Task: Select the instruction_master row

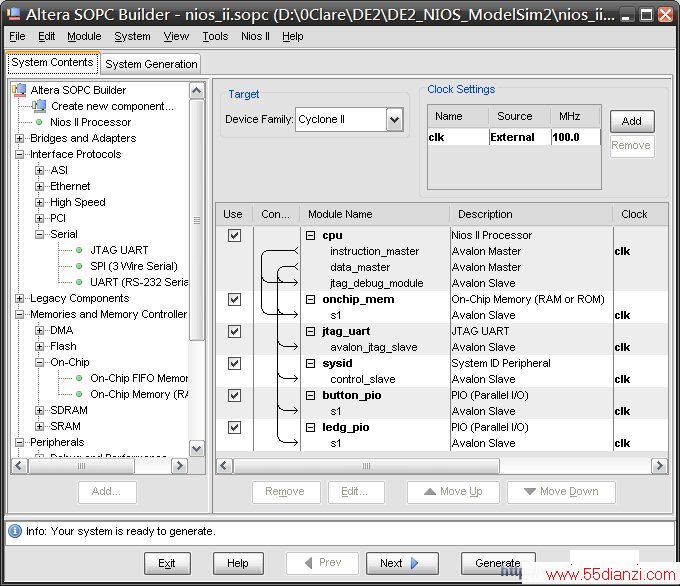Action: click(374, 251)
